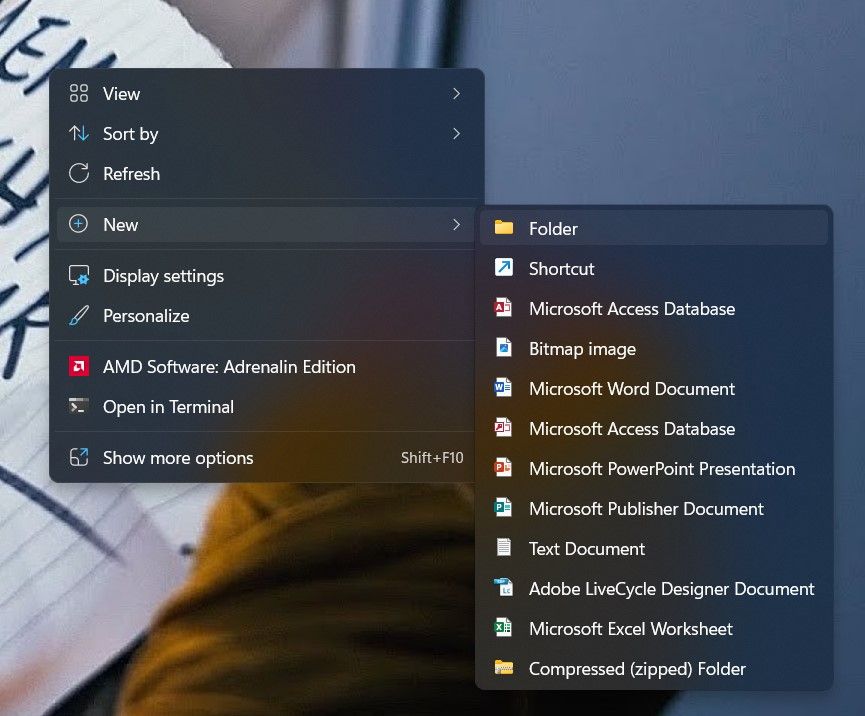Create a new Text Document
Image resolution: width=865 pixels, height=716 pixels.
click(586, 548)
